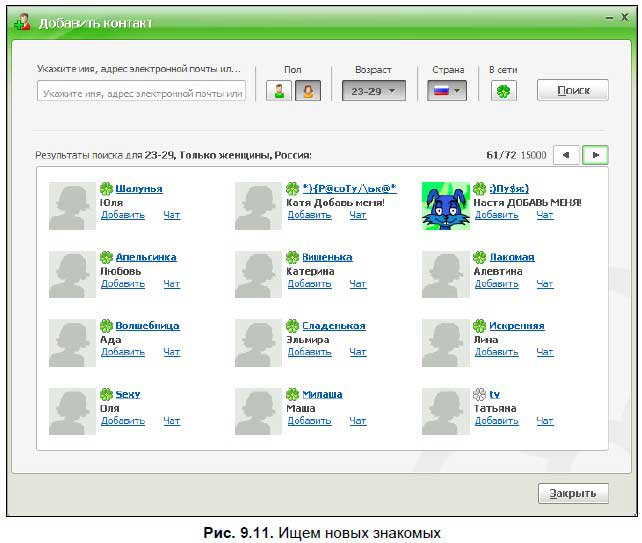Click the add-contact icon in the title bar
Viewport: 642px width, 543px height.
[x=22, y=22]
